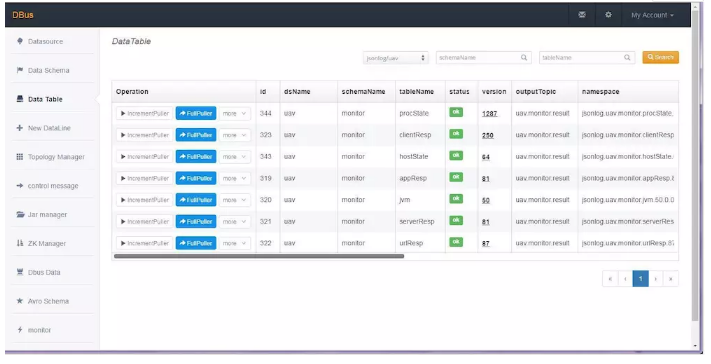The height and width of the screenshot is (364, 711).
Task: Go to next page arrow in pagination
Action: click(656, 279)
